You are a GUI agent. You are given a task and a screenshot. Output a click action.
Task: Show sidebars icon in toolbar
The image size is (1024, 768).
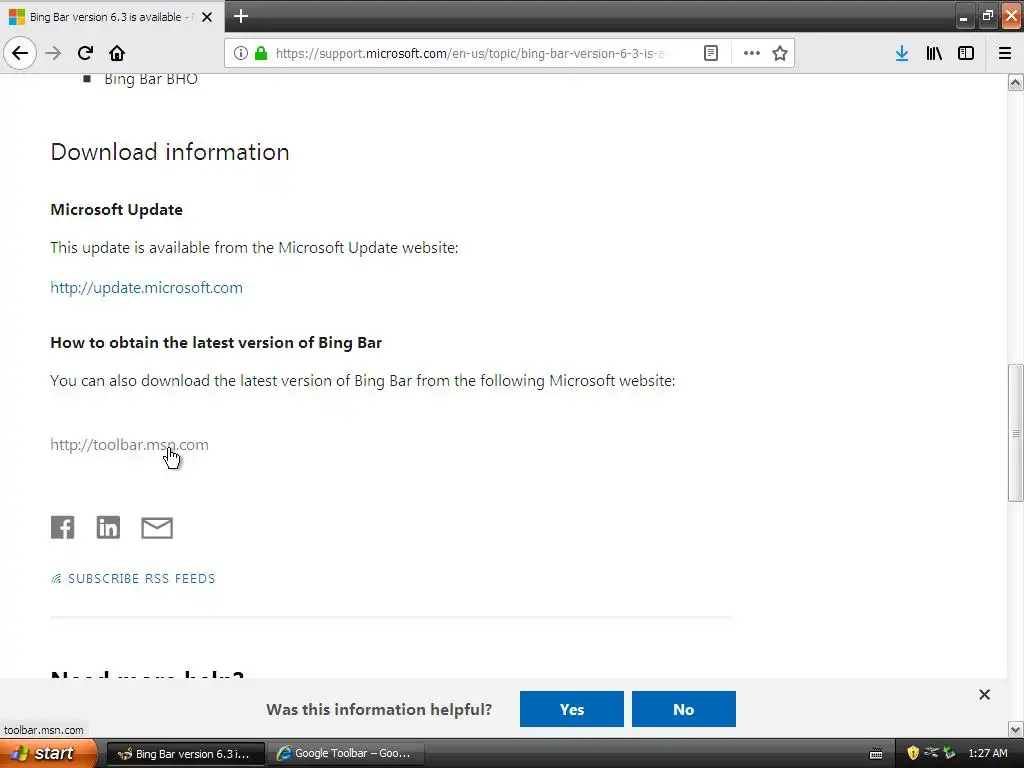[x=966, y=53]
